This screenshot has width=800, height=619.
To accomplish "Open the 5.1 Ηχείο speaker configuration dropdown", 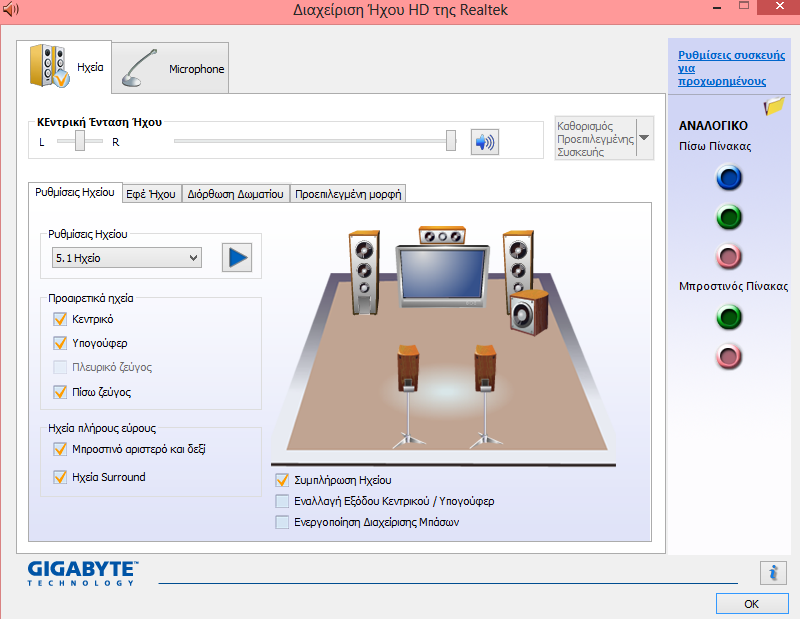I will tap(127, 258).
